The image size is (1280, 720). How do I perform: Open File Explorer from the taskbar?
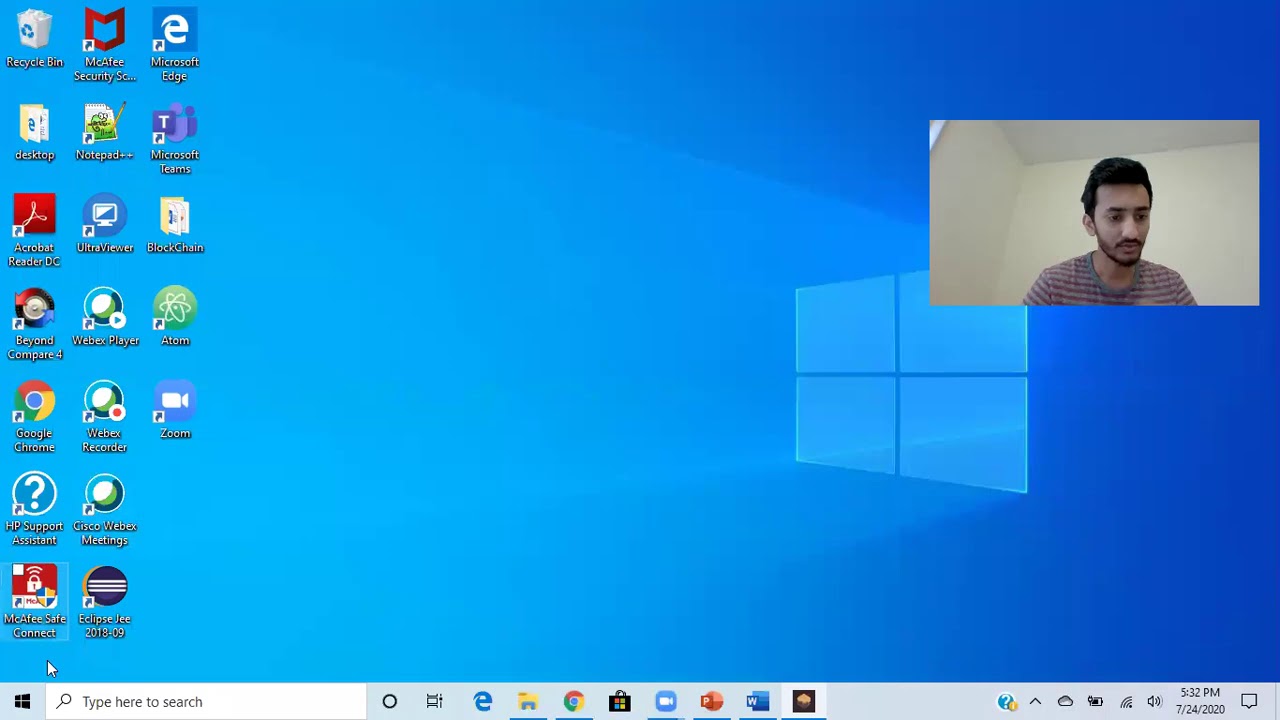point(528,702)
